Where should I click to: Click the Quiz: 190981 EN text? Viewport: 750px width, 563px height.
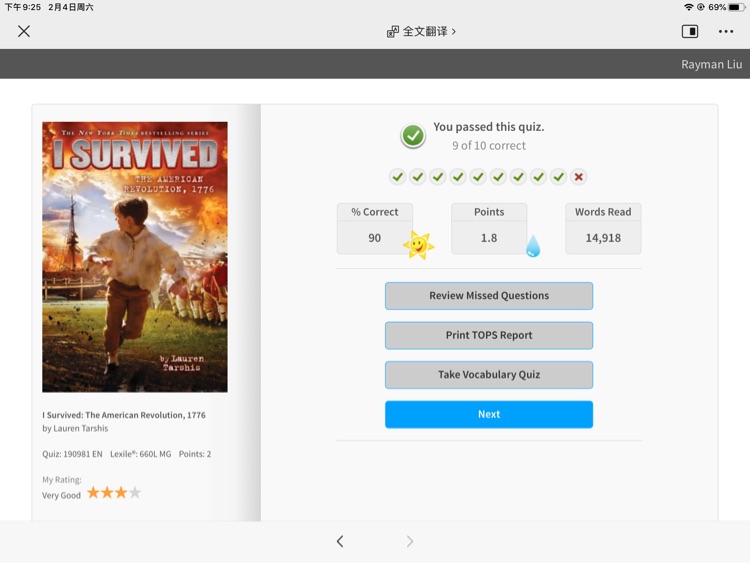(72, 454)
